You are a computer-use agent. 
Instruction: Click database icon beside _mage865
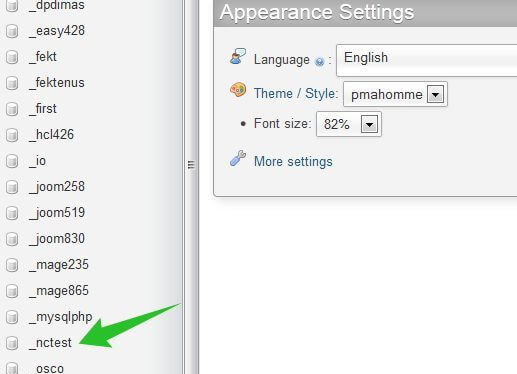pos(12,291)
